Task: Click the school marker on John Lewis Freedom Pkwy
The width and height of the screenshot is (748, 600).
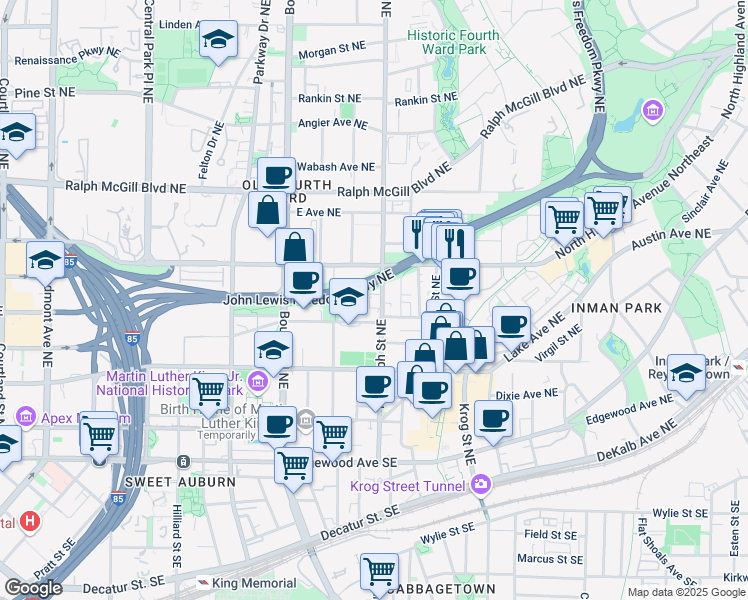Action: 349,299
